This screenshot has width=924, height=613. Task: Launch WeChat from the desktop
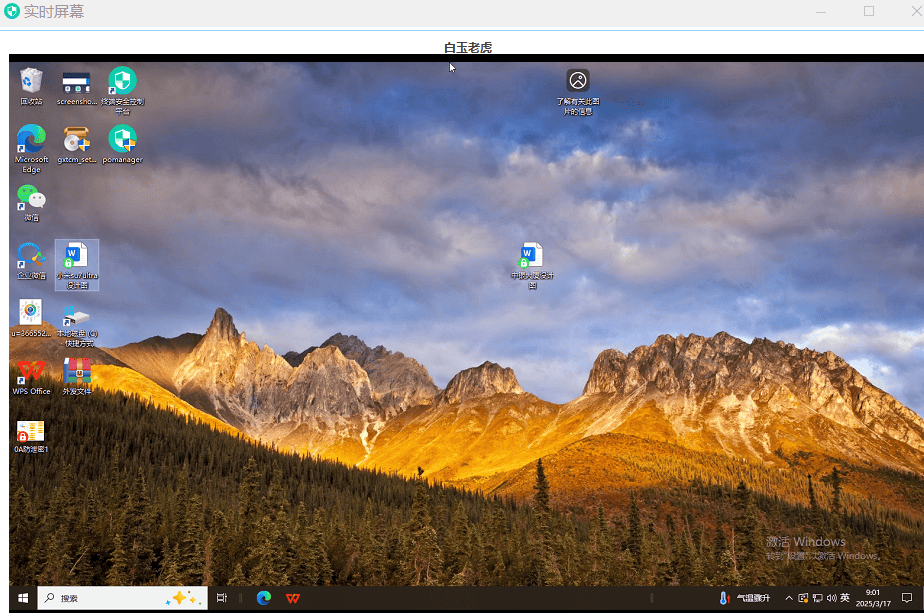click(x=31, y=198)
